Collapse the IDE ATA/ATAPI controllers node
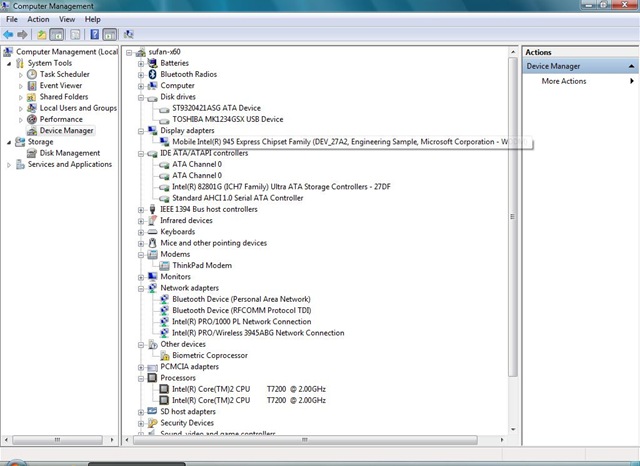This screenshot has width=640, height=466. [x=141, y=154]
